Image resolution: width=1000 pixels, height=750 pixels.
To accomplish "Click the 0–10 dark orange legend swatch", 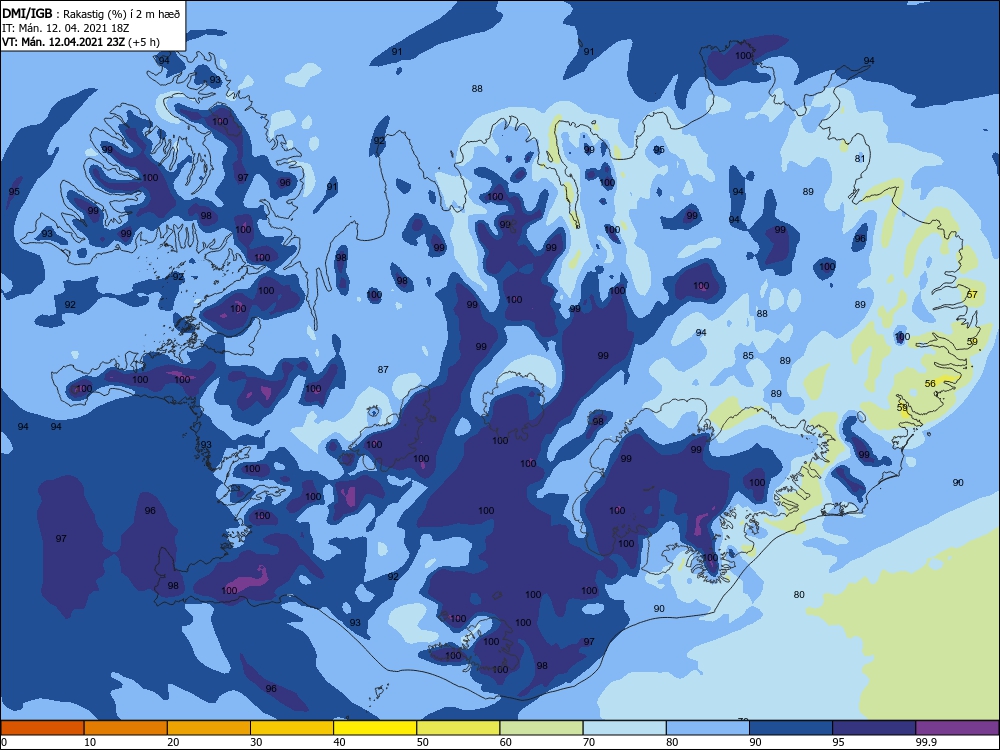I will click(x=42, y=728).
